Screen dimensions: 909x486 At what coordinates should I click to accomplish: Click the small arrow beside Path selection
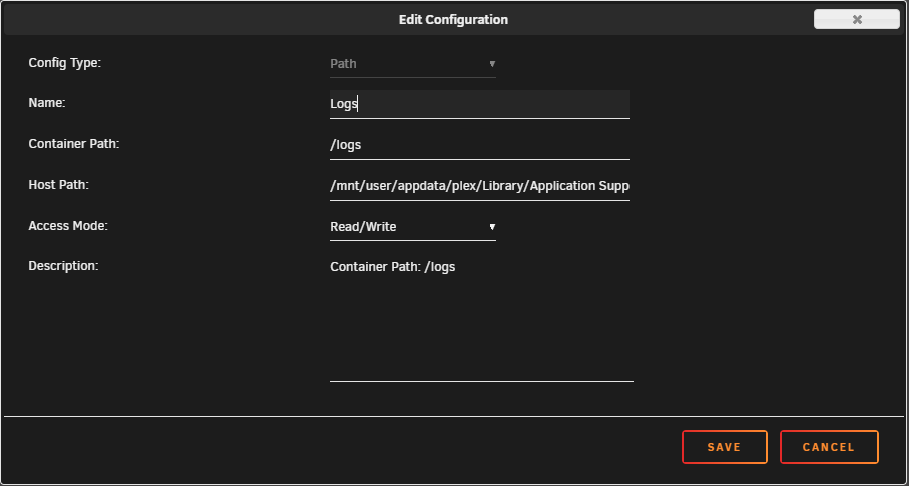click(x=492, y=64)
